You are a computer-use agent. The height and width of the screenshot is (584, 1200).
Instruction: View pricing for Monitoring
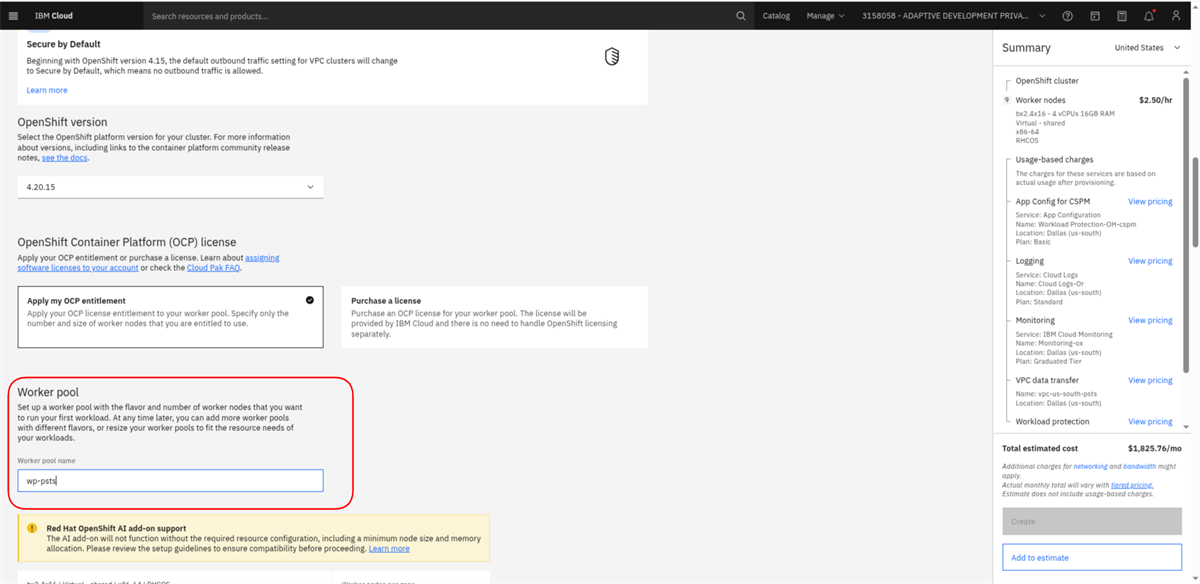[1150, 321]
